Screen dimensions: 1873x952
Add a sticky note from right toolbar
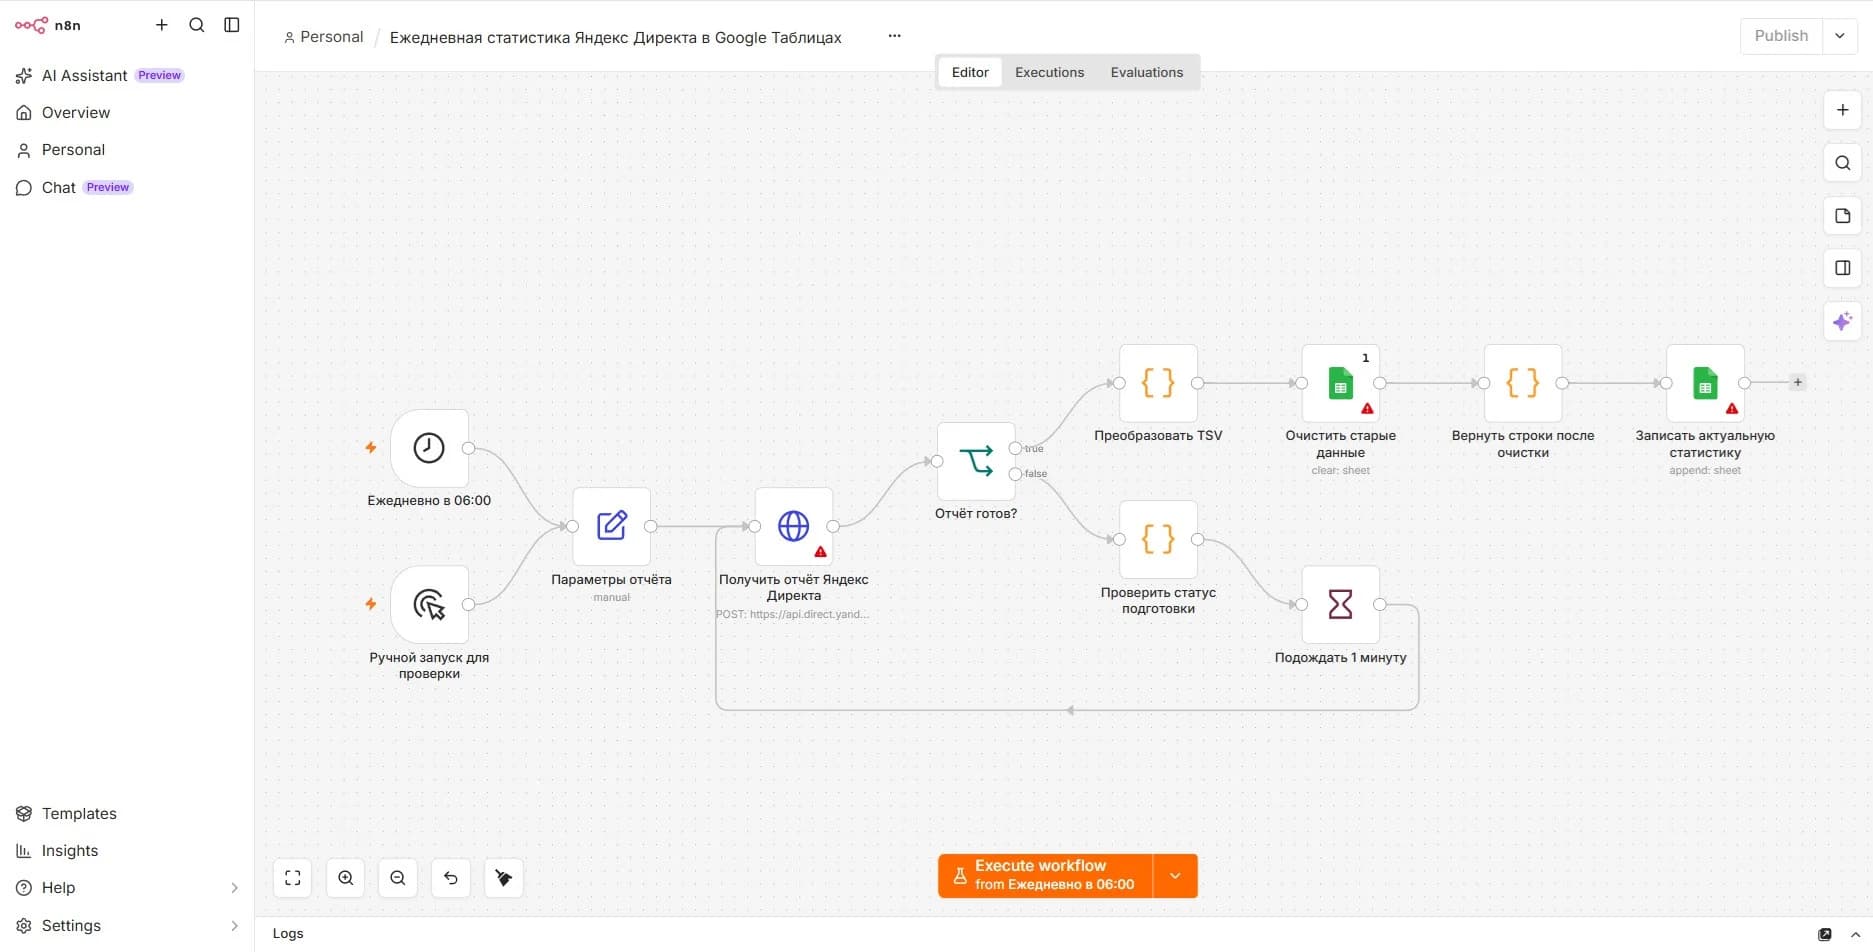click(x=1842, y=216)
